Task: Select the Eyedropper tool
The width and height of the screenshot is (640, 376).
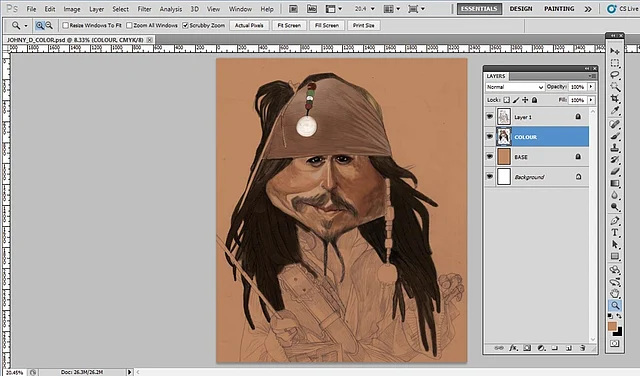Action: [615, 110]
